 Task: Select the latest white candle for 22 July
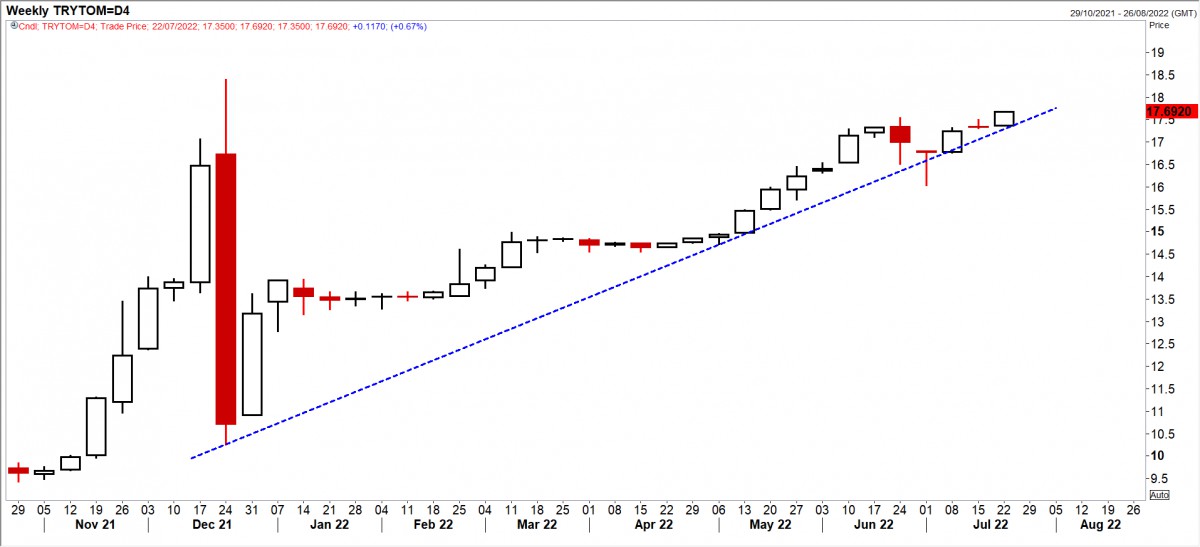1004,118
